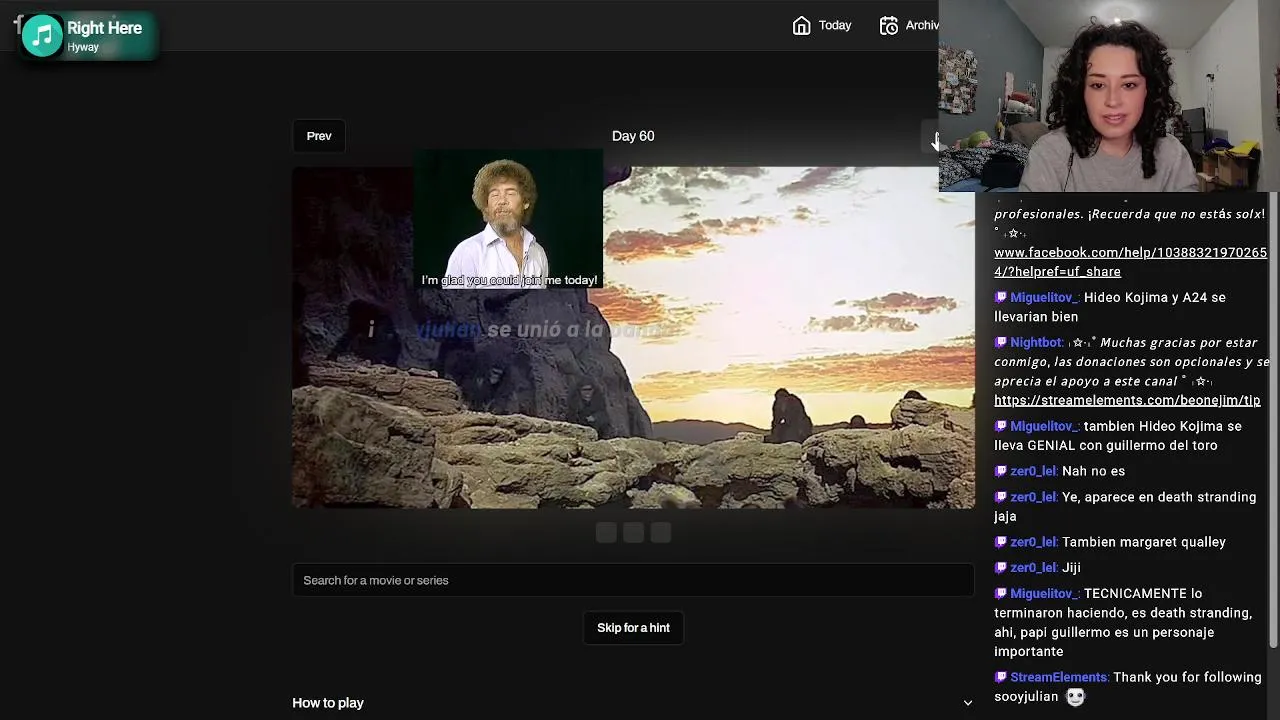This screenshot has width=1280, height=720.
Task: Select the second guess square below image
Action: (x=633, y=533)
